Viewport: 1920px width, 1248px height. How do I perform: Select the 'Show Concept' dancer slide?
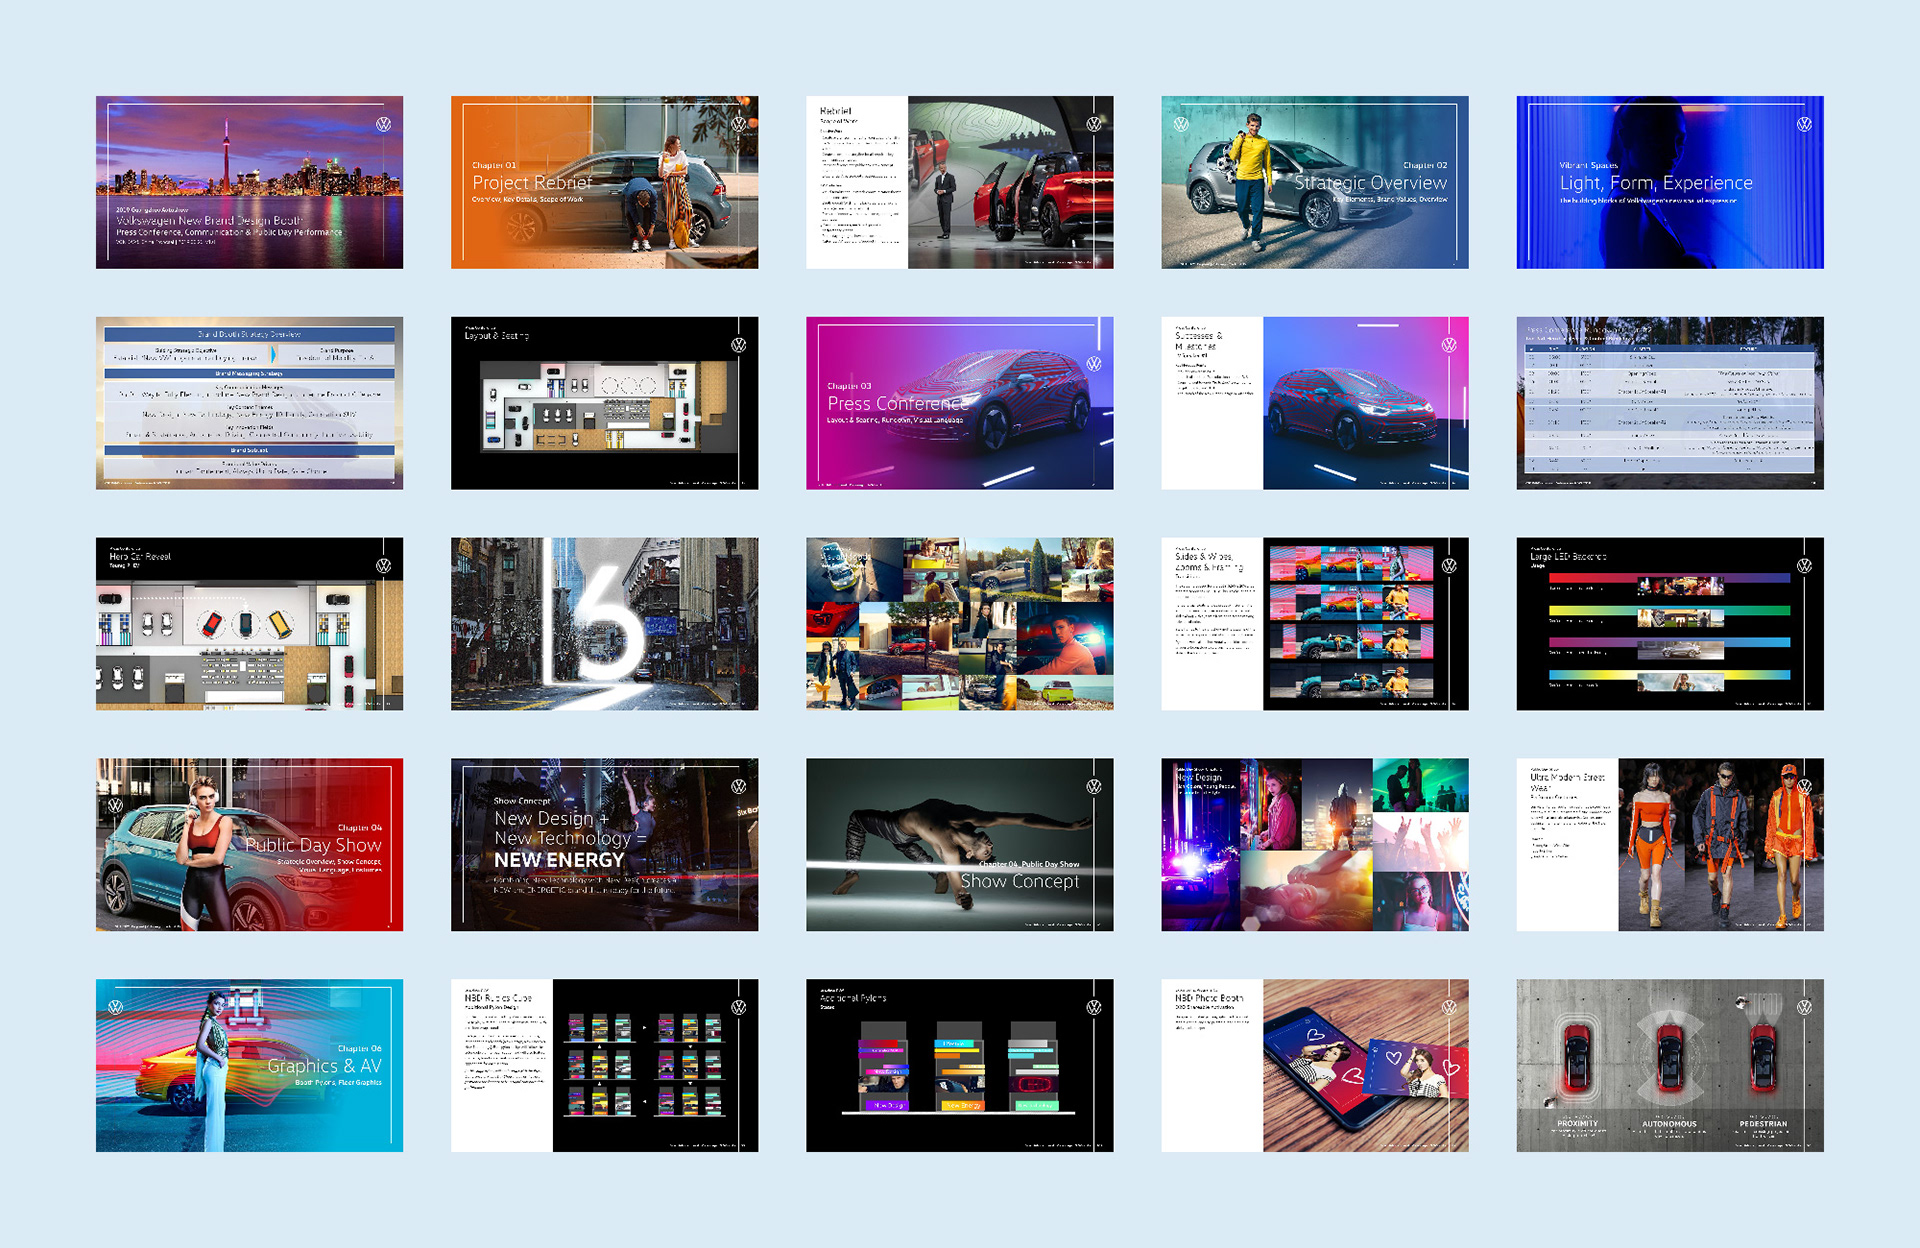959,844
